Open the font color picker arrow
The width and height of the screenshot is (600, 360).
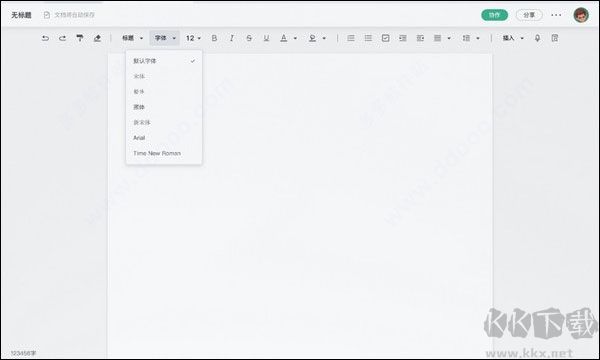point(295,38)
